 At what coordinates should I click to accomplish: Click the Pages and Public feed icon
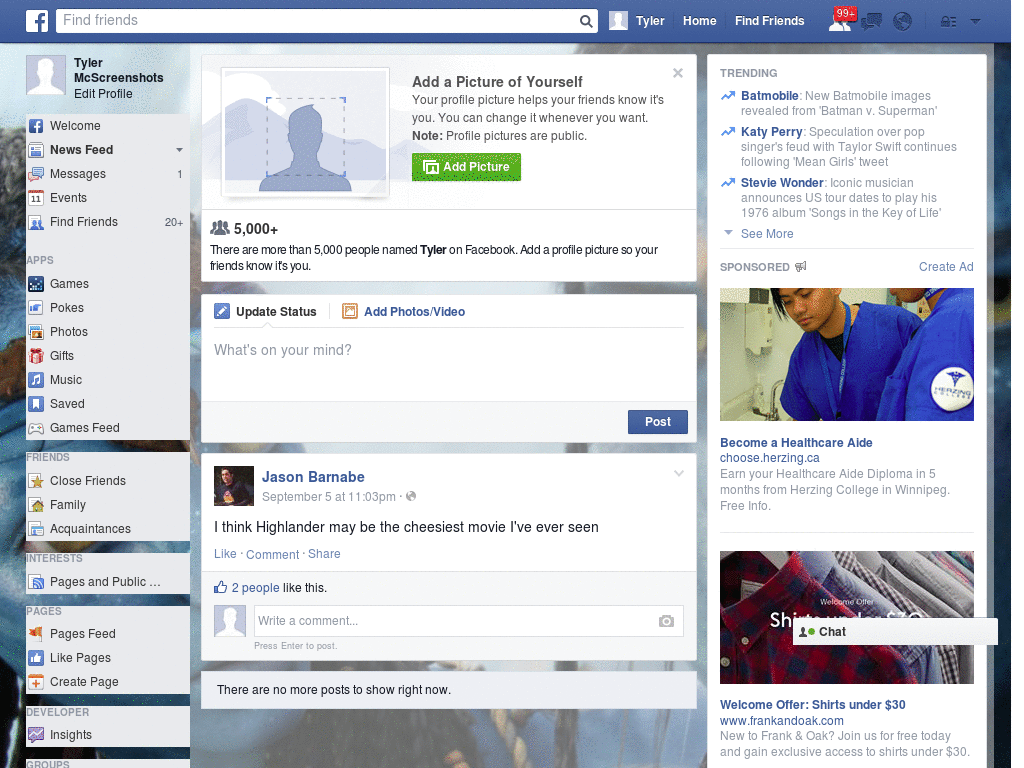(36, 582)
